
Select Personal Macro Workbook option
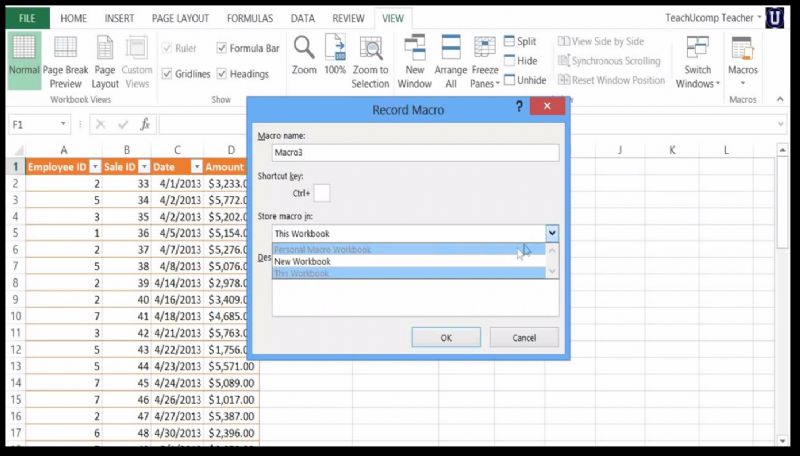[409, 249]
